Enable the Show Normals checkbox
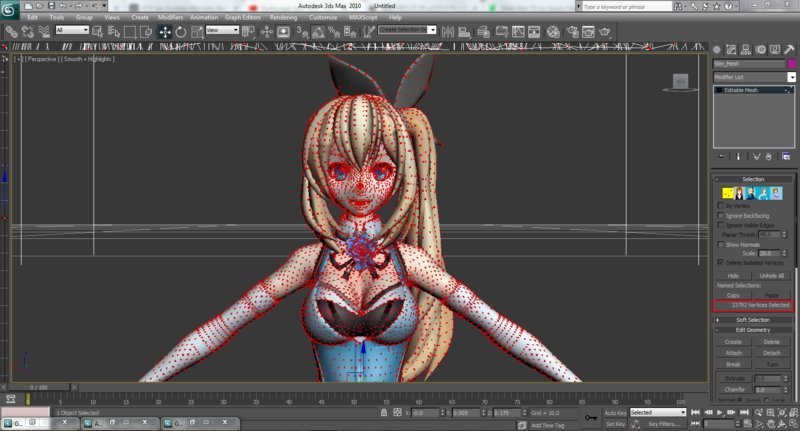This screenshot has width=800, height=431. [x=720, y=244]
